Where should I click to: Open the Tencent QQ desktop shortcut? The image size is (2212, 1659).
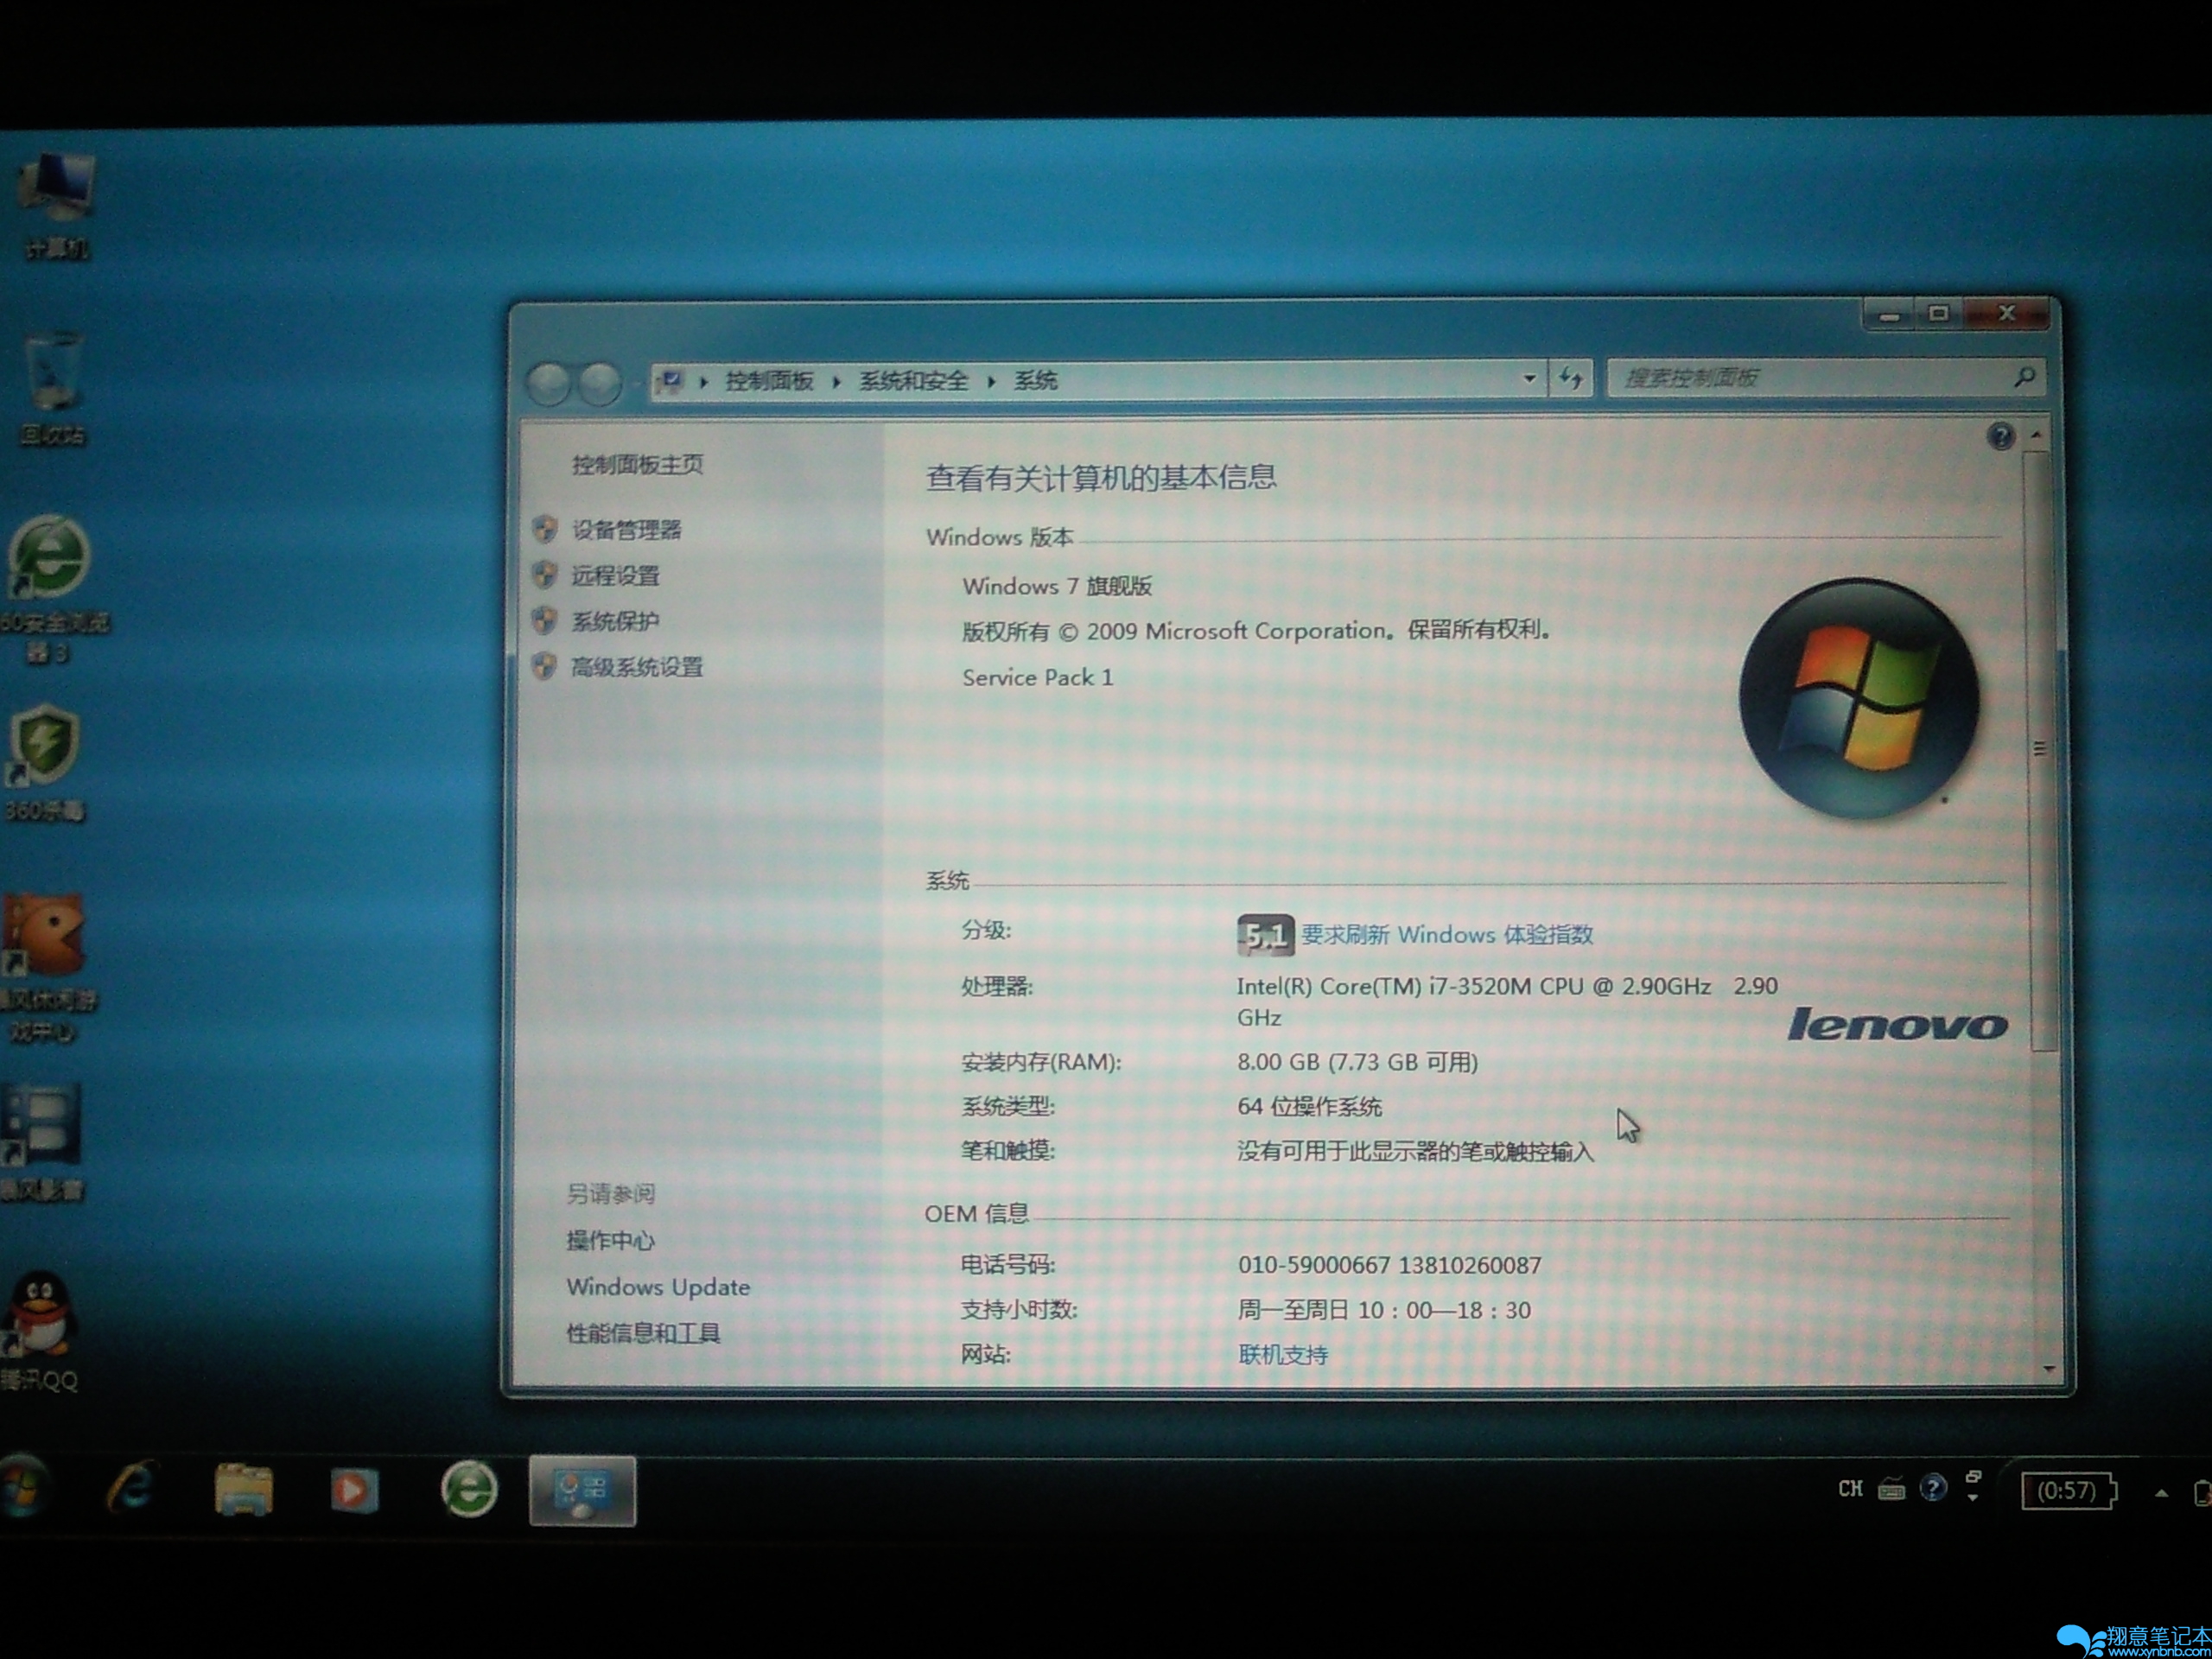40,1330
